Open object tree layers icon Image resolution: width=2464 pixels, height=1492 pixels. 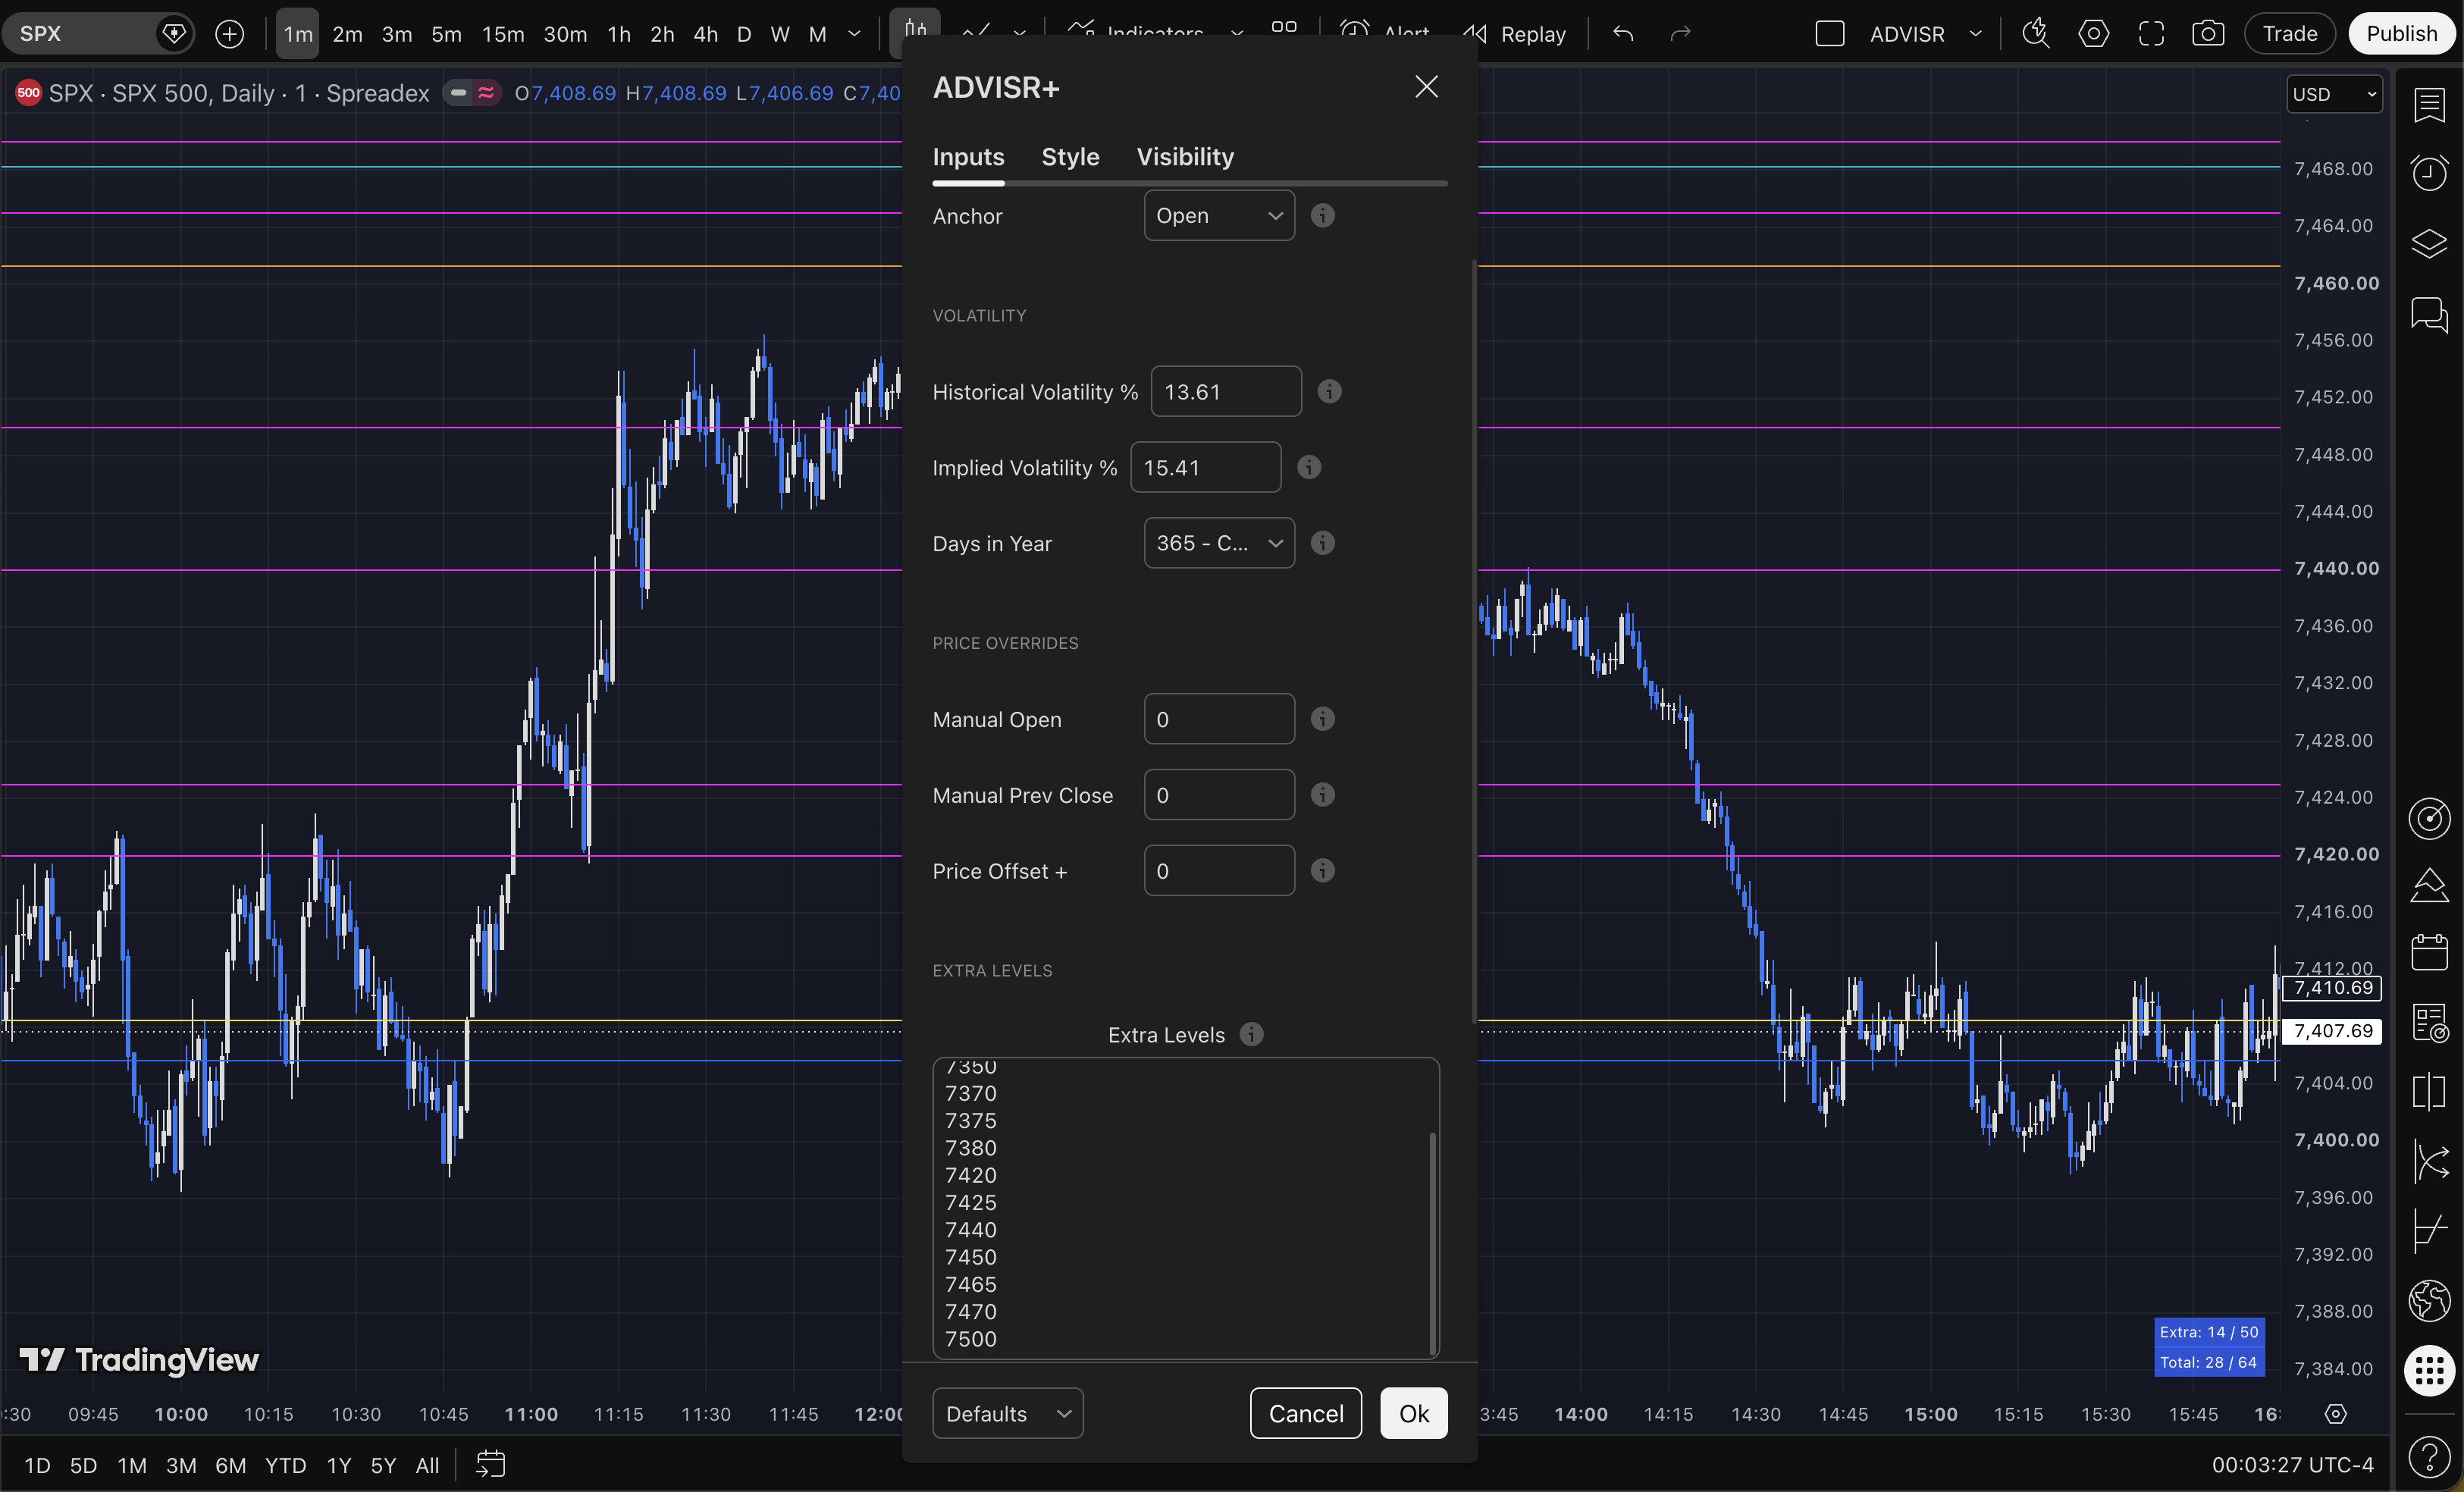coord(2429,243)
